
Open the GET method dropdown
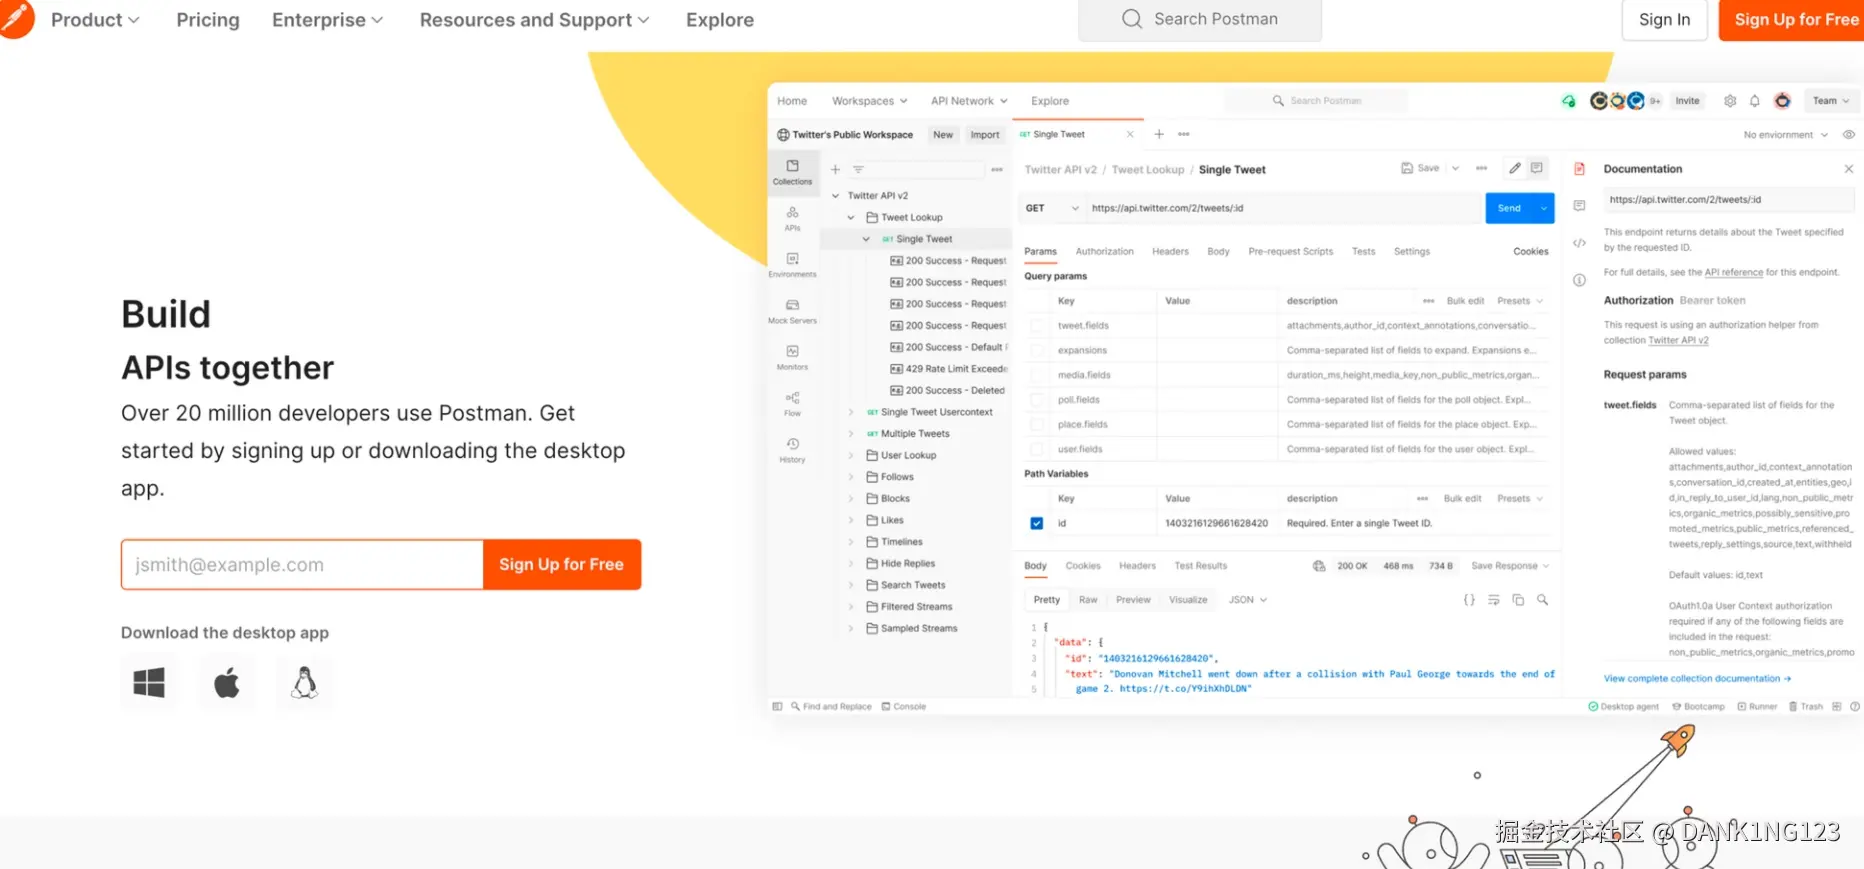click(x=1052, y=208)
